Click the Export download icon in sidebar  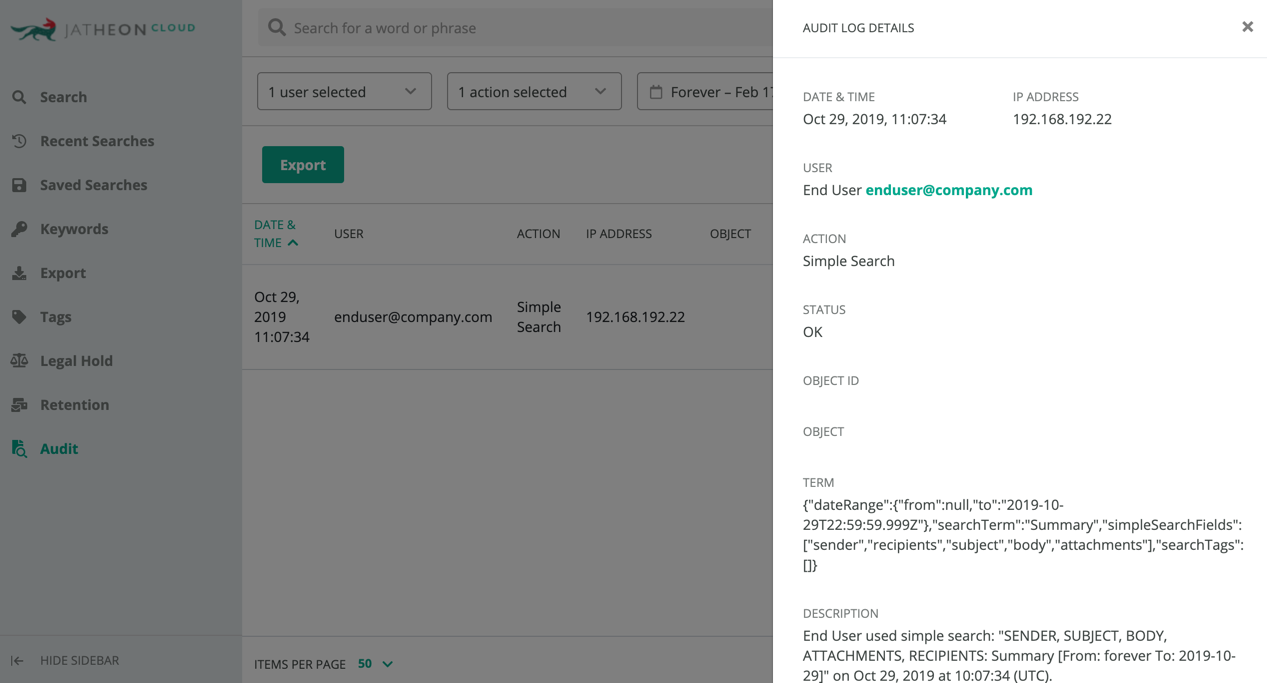[19, 273]
